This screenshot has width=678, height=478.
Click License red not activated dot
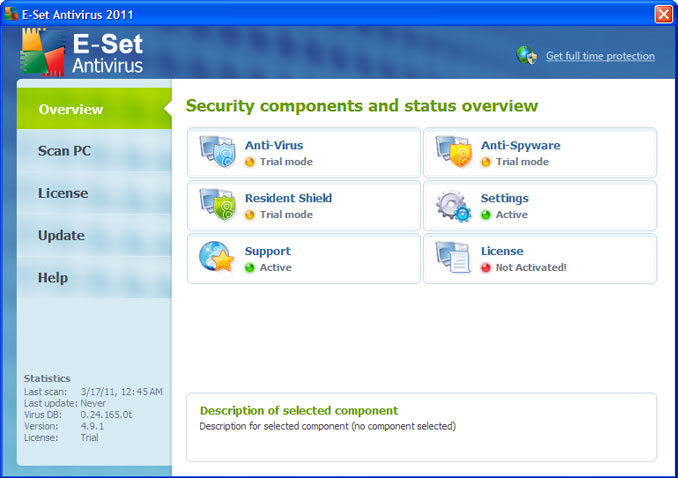pos(486,268)
